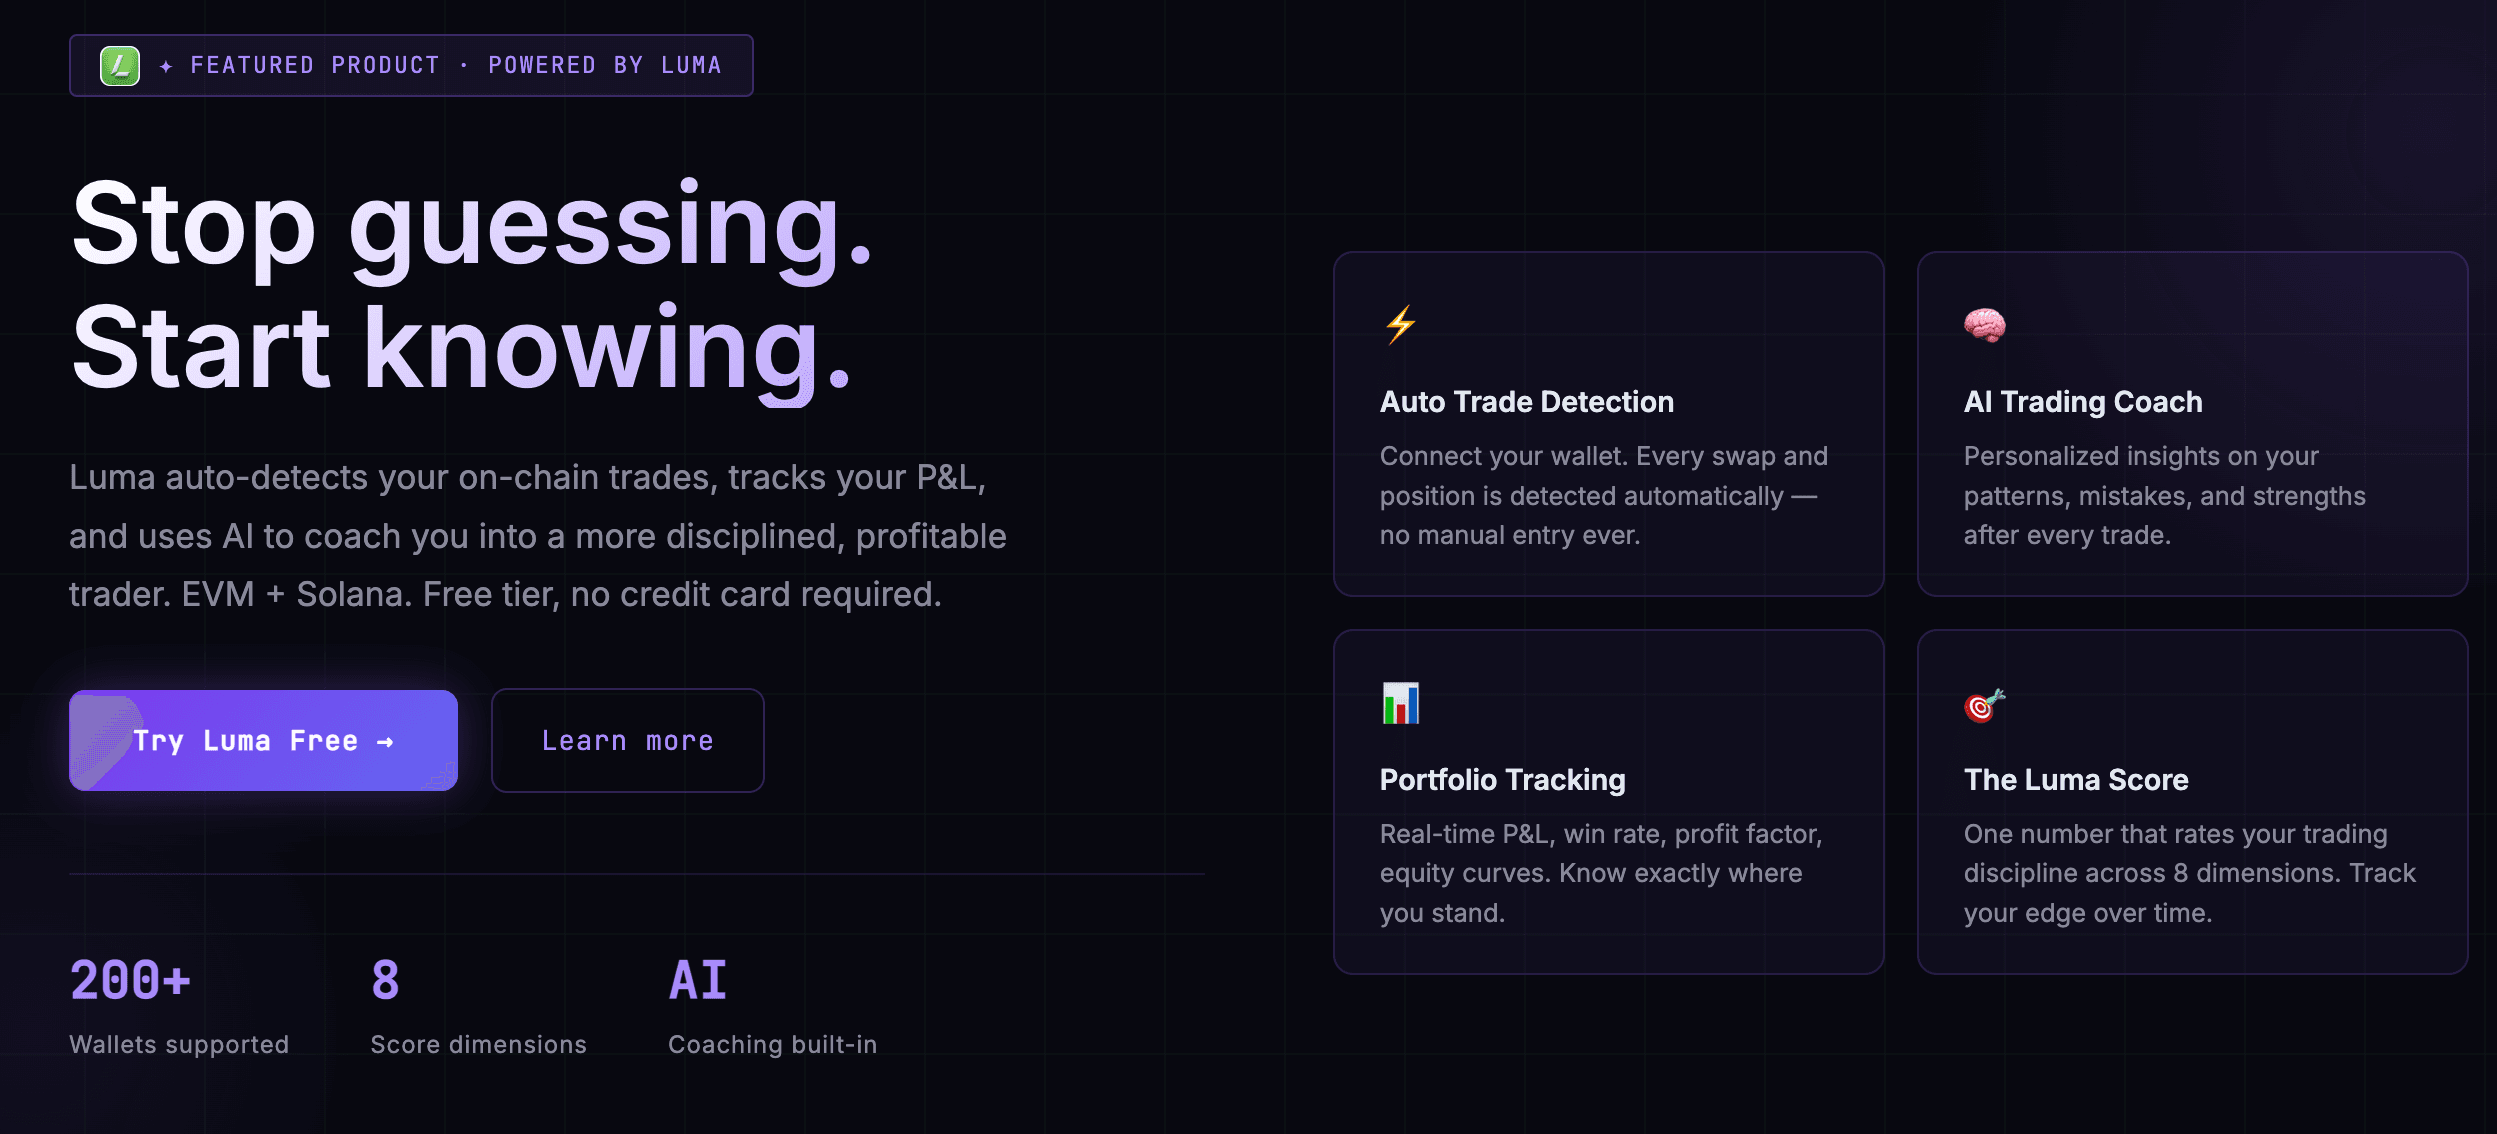Image resolution: width=2497 pixels, height=1134 pixels.
Task: Click the 8 score dimensions number
Action: tap(385, 980)
